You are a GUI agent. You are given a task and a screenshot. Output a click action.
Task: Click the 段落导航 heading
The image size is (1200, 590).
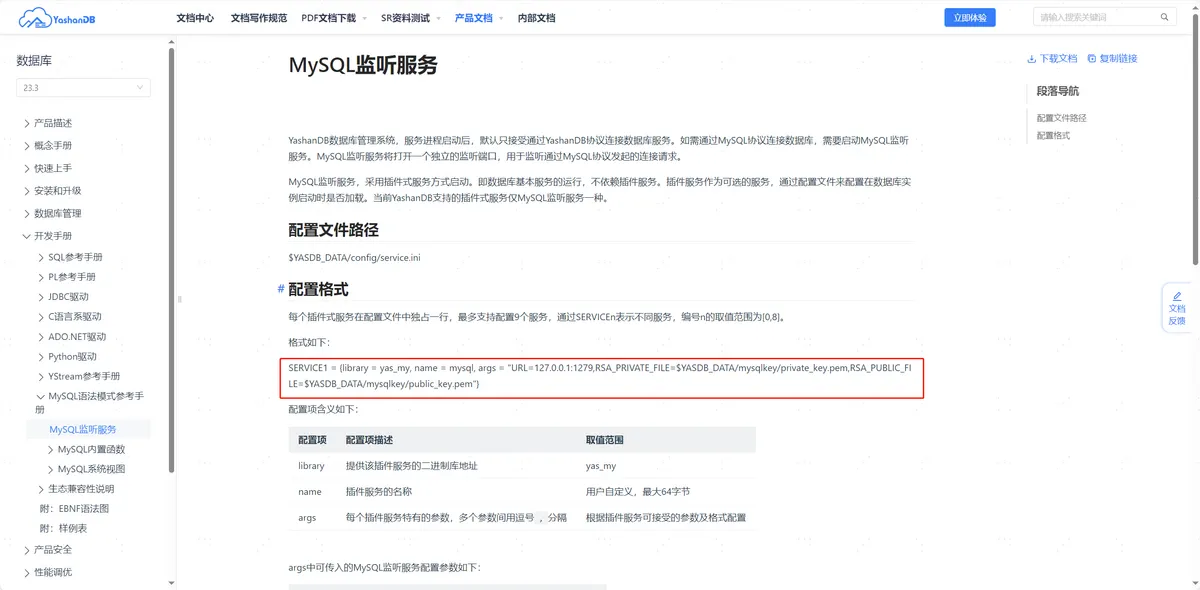[1057, 91]
